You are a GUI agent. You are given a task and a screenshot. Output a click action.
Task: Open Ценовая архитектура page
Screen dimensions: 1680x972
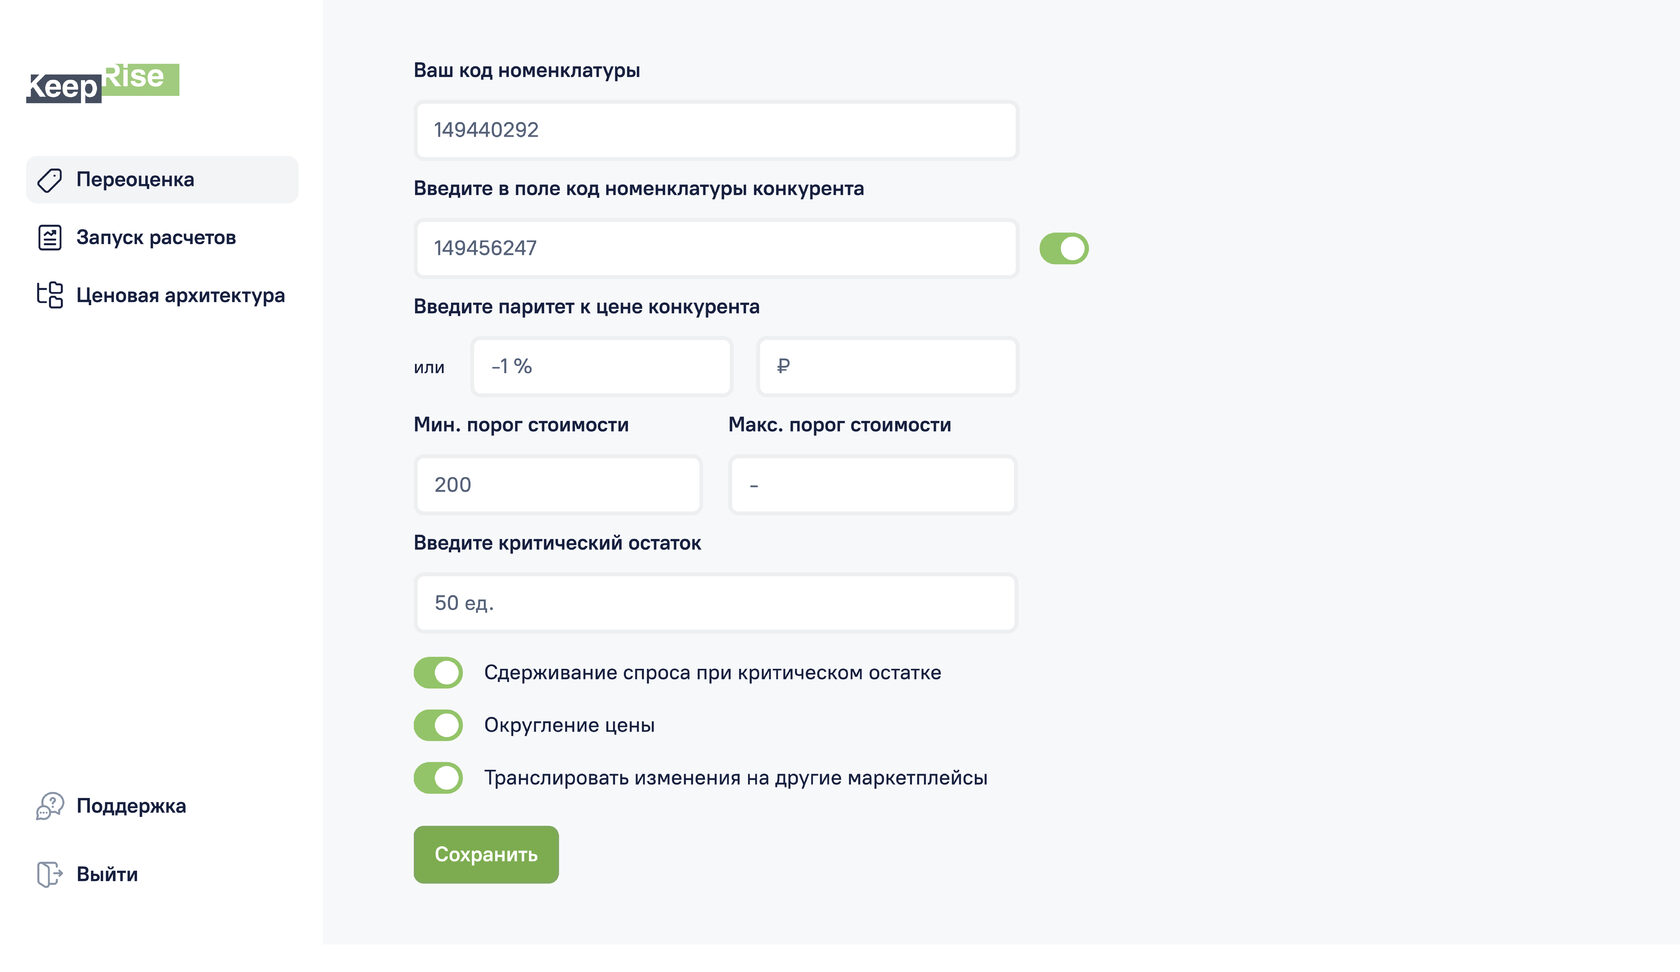[x=180, y=295]
